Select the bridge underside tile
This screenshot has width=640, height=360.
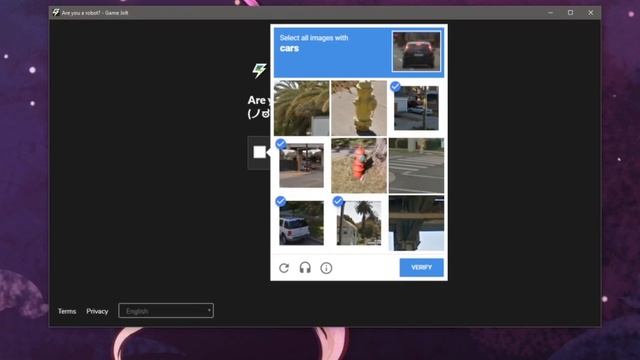(416, 223)
